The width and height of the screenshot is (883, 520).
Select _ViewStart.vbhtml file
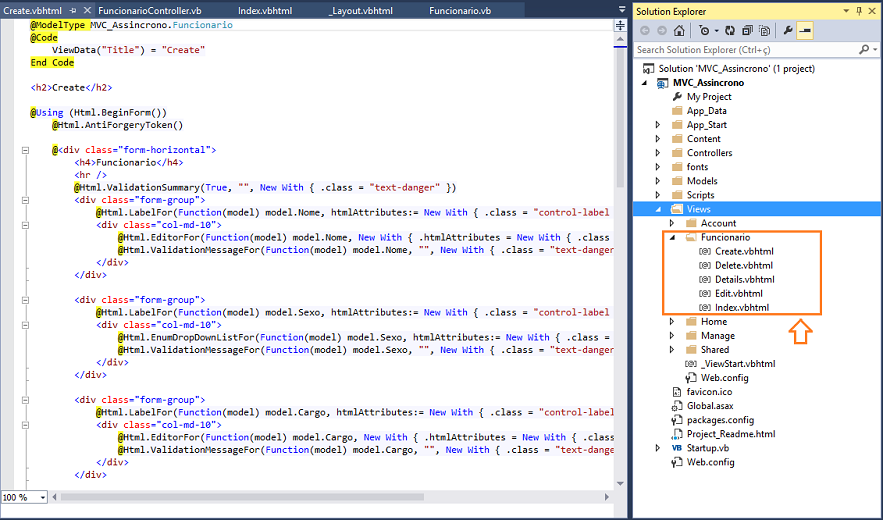click(x=738, y=363)
